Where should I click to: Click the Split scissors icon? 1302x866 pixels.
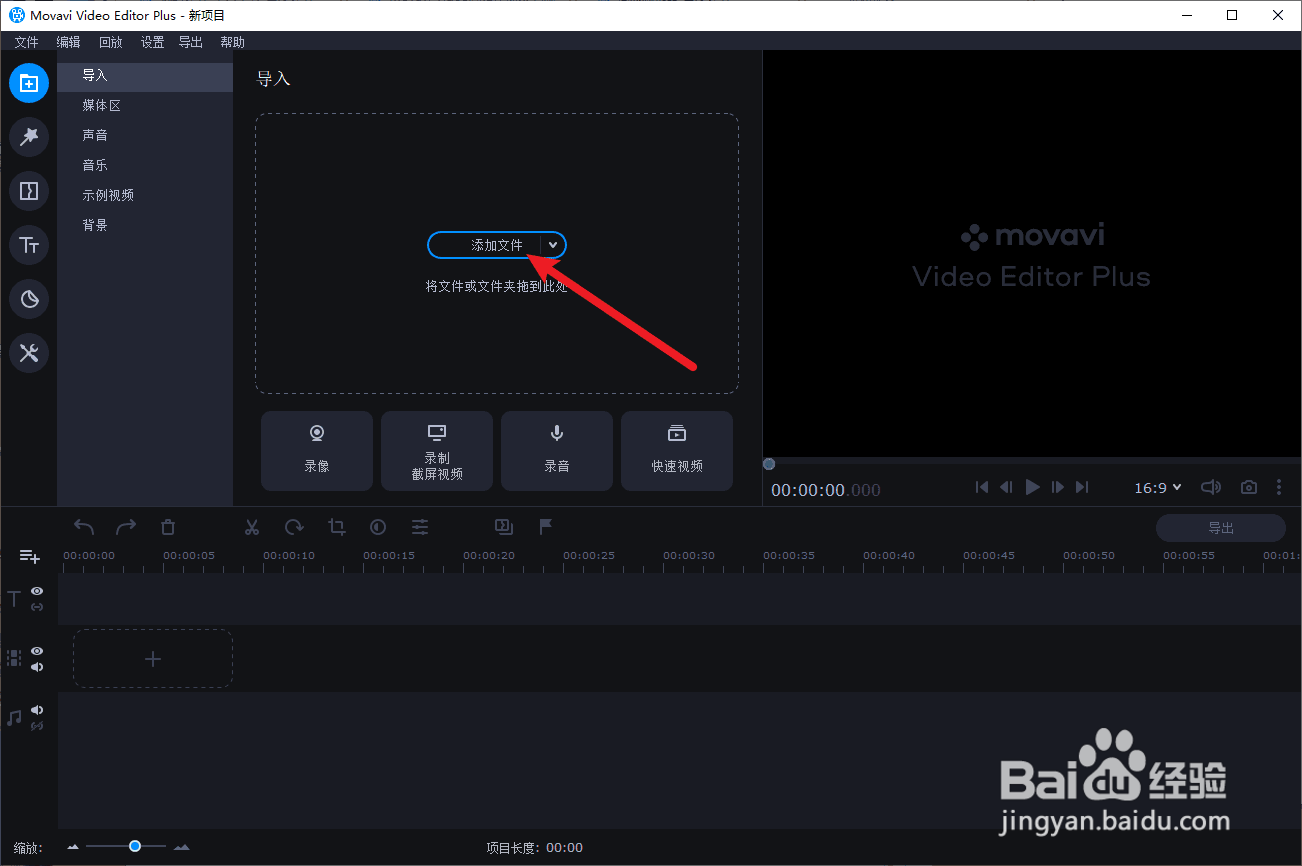point(252,527)
